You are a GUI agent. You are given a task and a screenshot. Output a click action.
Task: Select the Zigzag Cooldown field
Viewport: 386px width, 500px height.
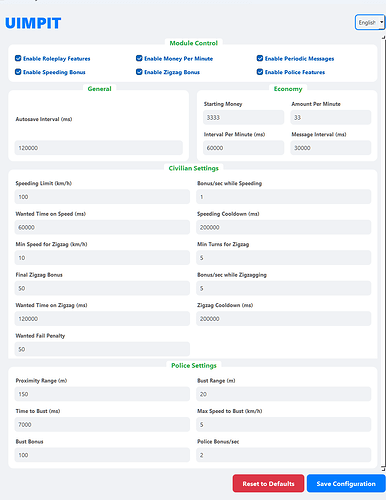(x=284, y=319)
